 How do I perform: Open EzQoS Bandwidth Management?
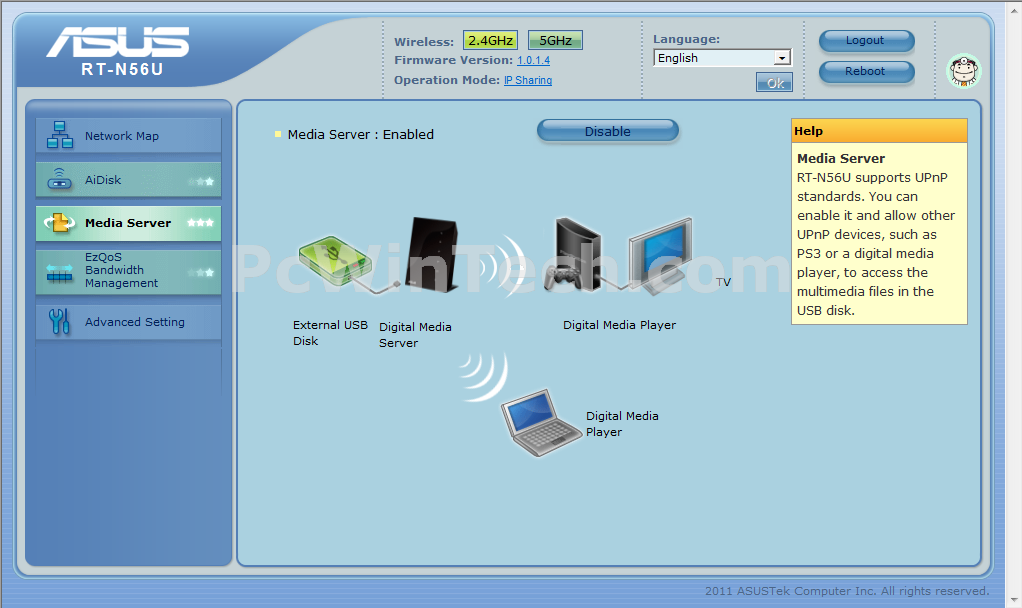click(128, 271)
